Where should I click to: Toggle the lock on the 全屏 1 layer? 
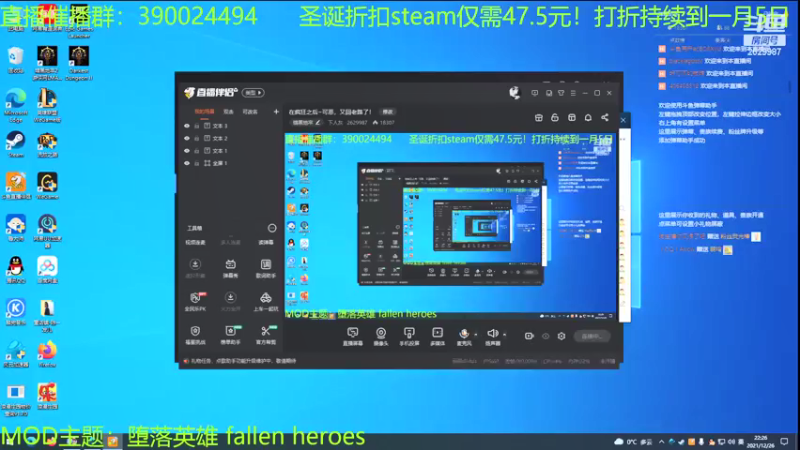196,163
